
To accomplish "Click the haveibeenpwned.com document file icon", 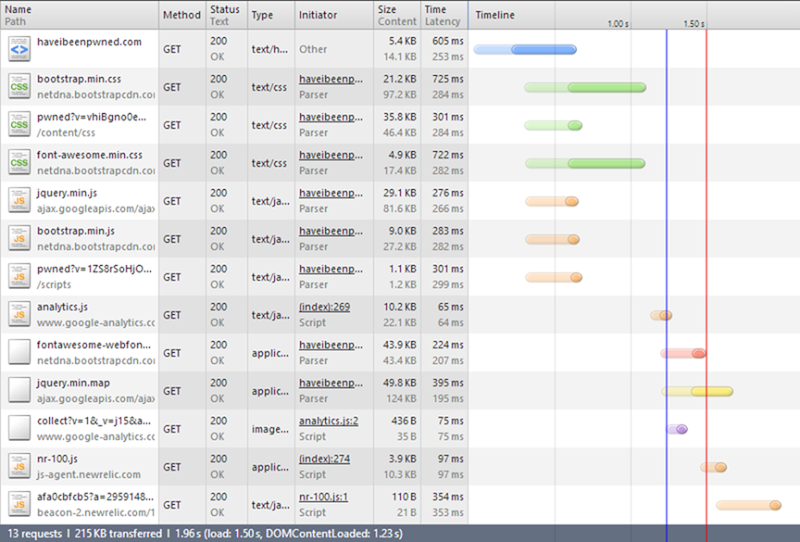I will [x=19, y=49].
